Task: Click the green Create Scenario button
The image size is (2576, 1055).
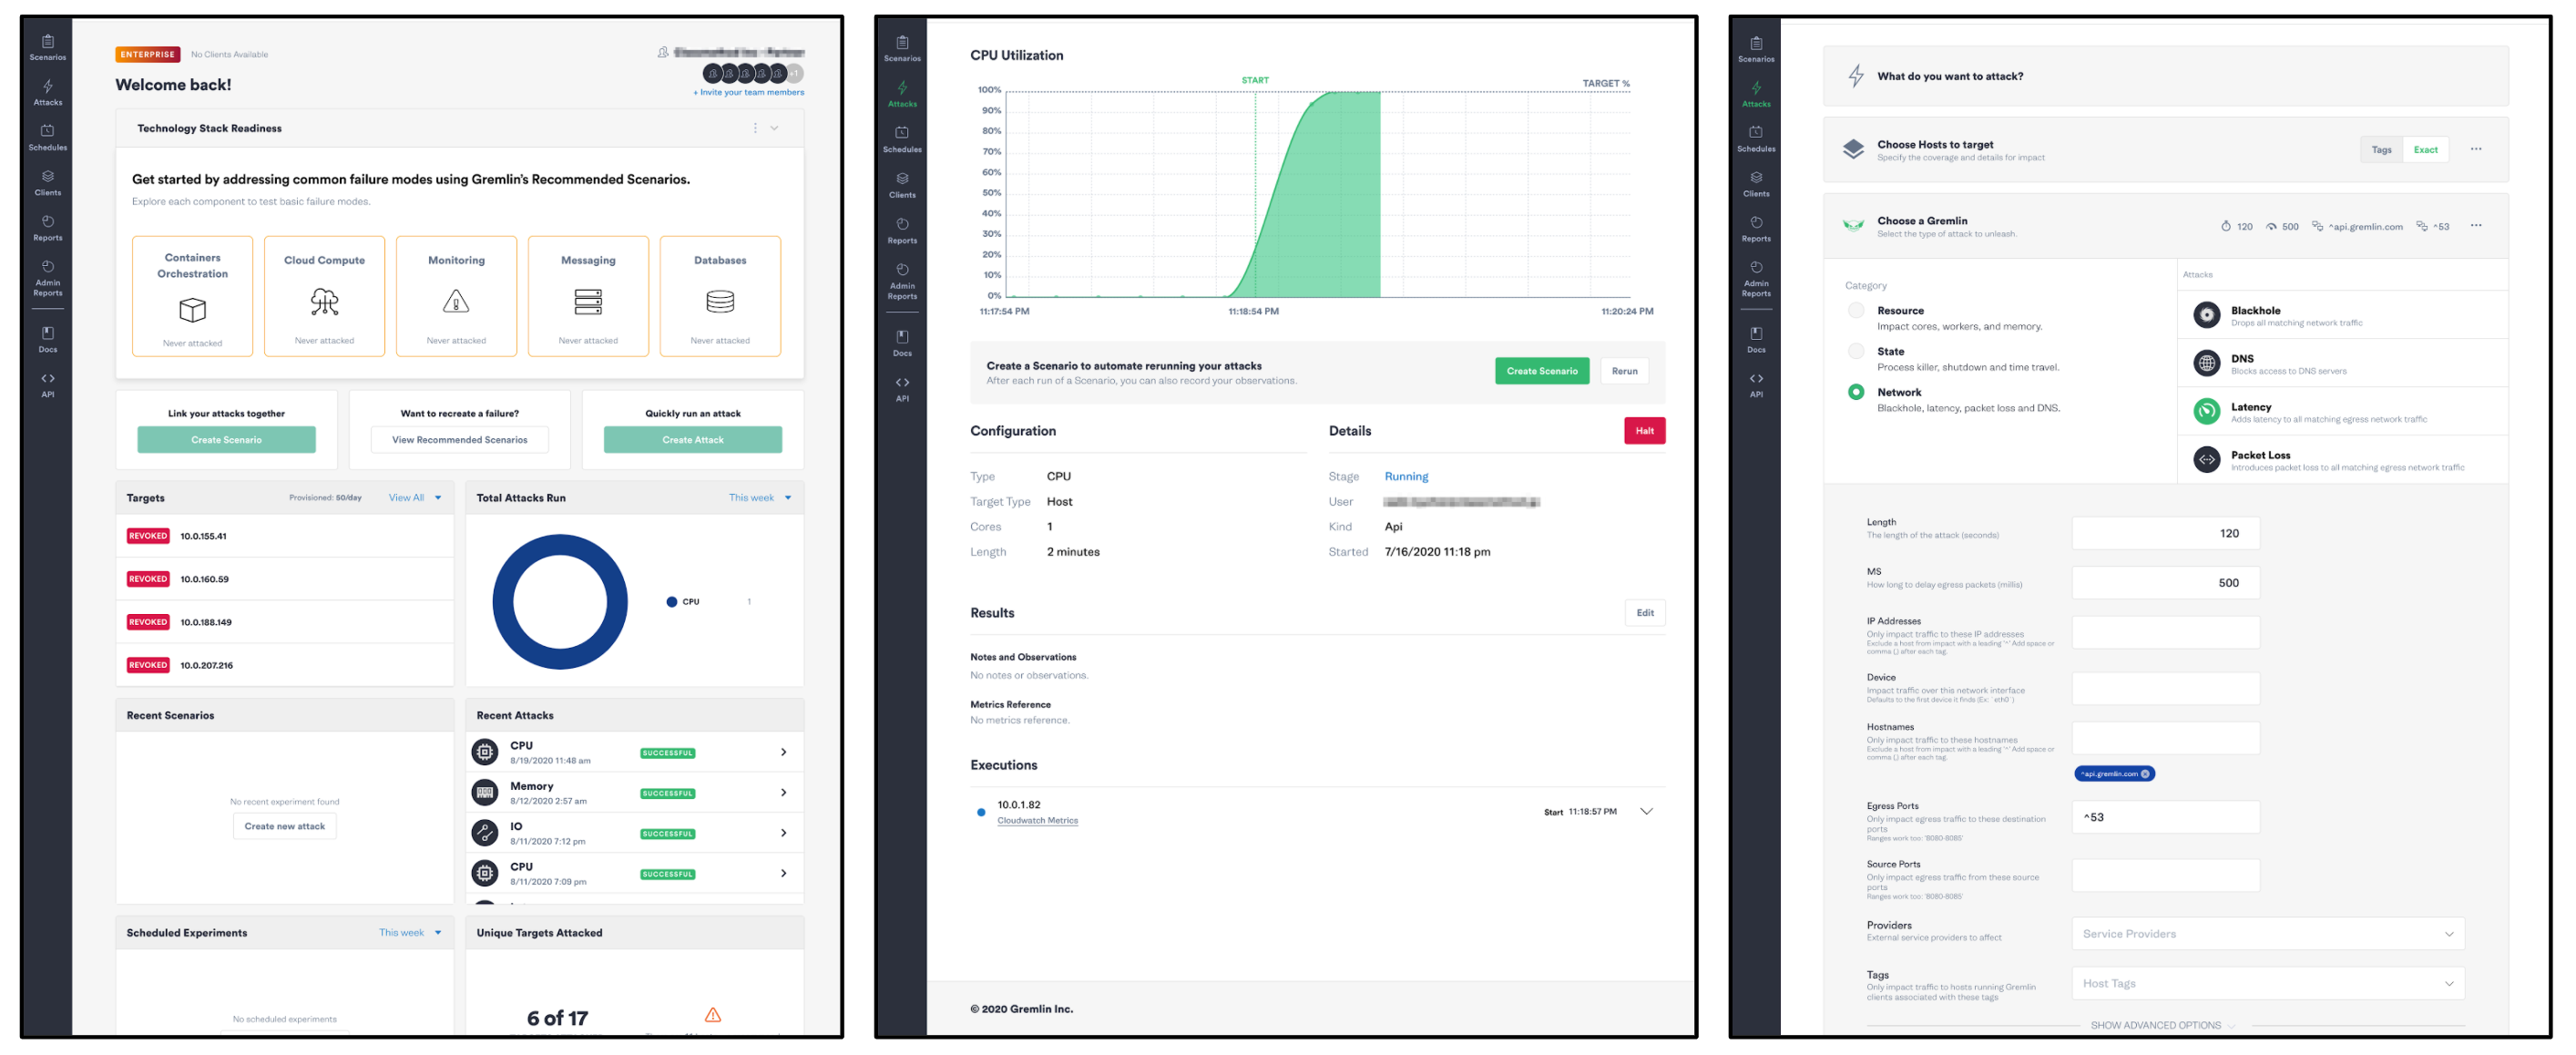Action: coord(1541,371)
